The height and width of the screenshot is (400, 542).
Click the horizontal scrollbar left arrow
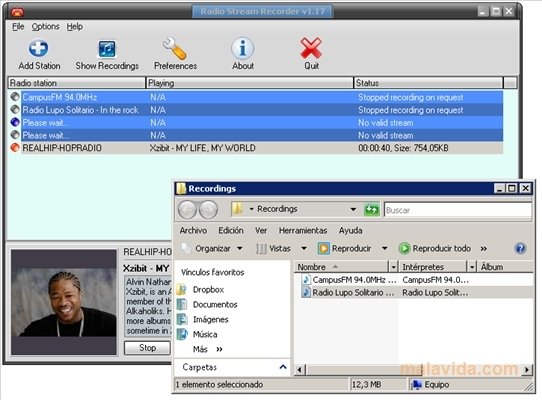(299, 370)
